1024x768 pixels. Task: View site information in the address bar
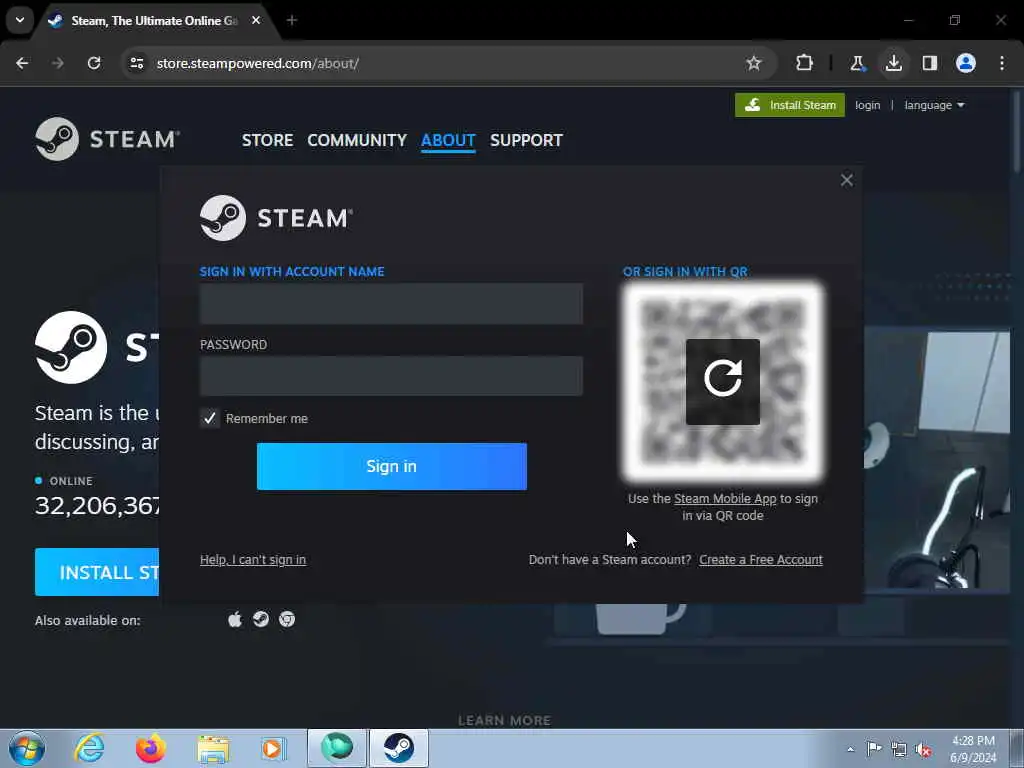136,63
